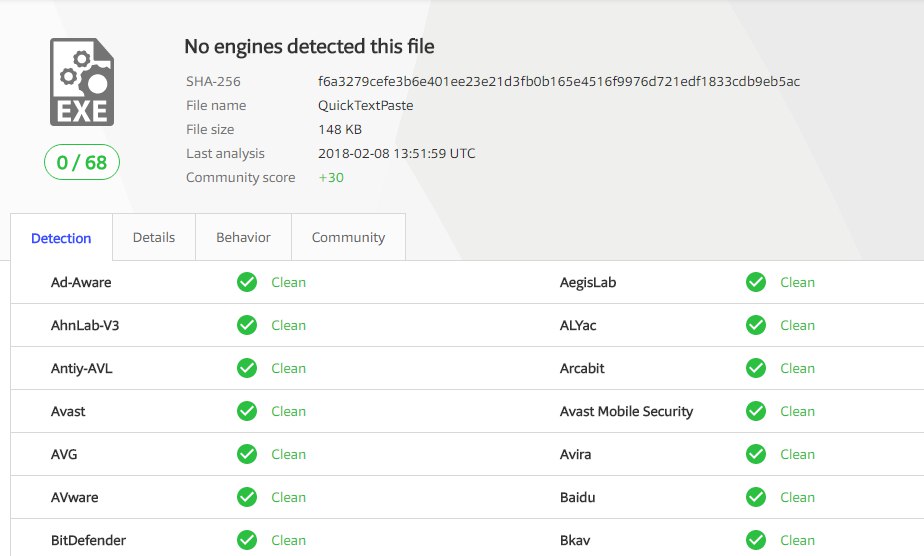
Task: Open the Behavior tab
Action: 243,237
